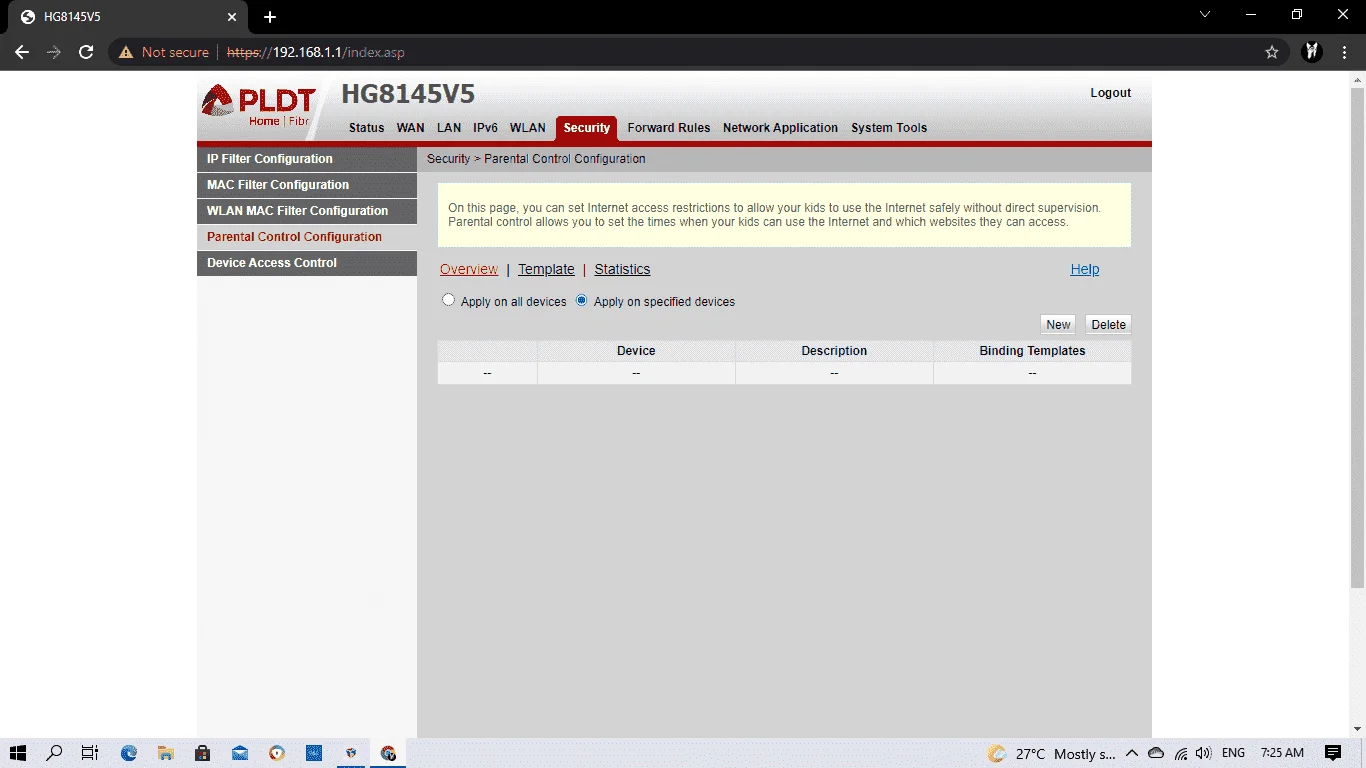This screenshot has width=1366, height=768.
Task: Select Apply on all devices radio button
Action: click(449, 300)
